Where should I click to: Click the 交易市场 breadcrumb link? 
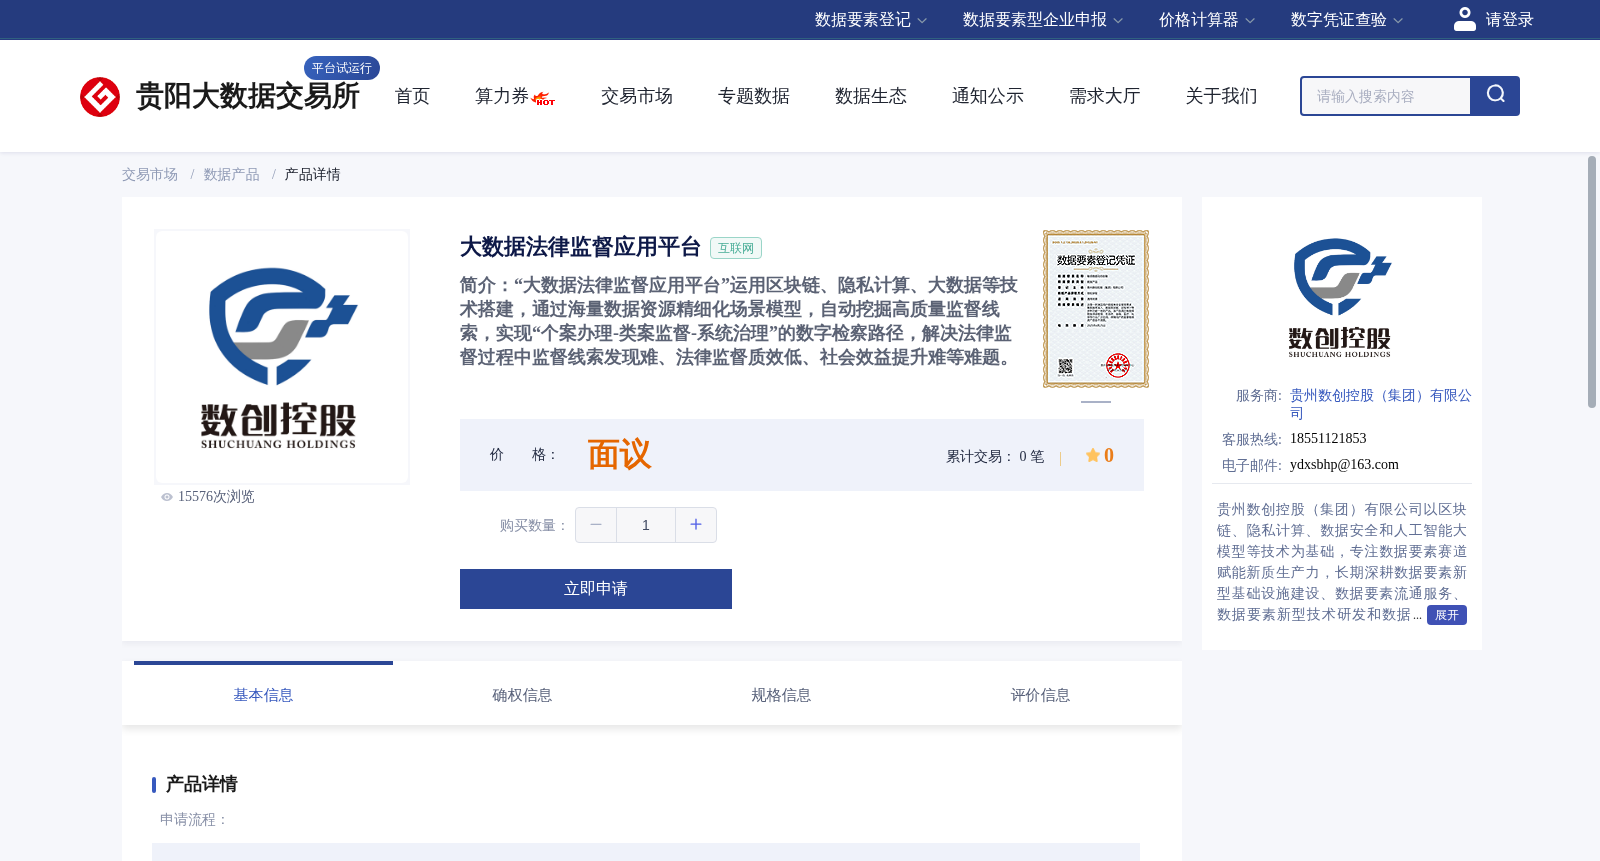150,175
